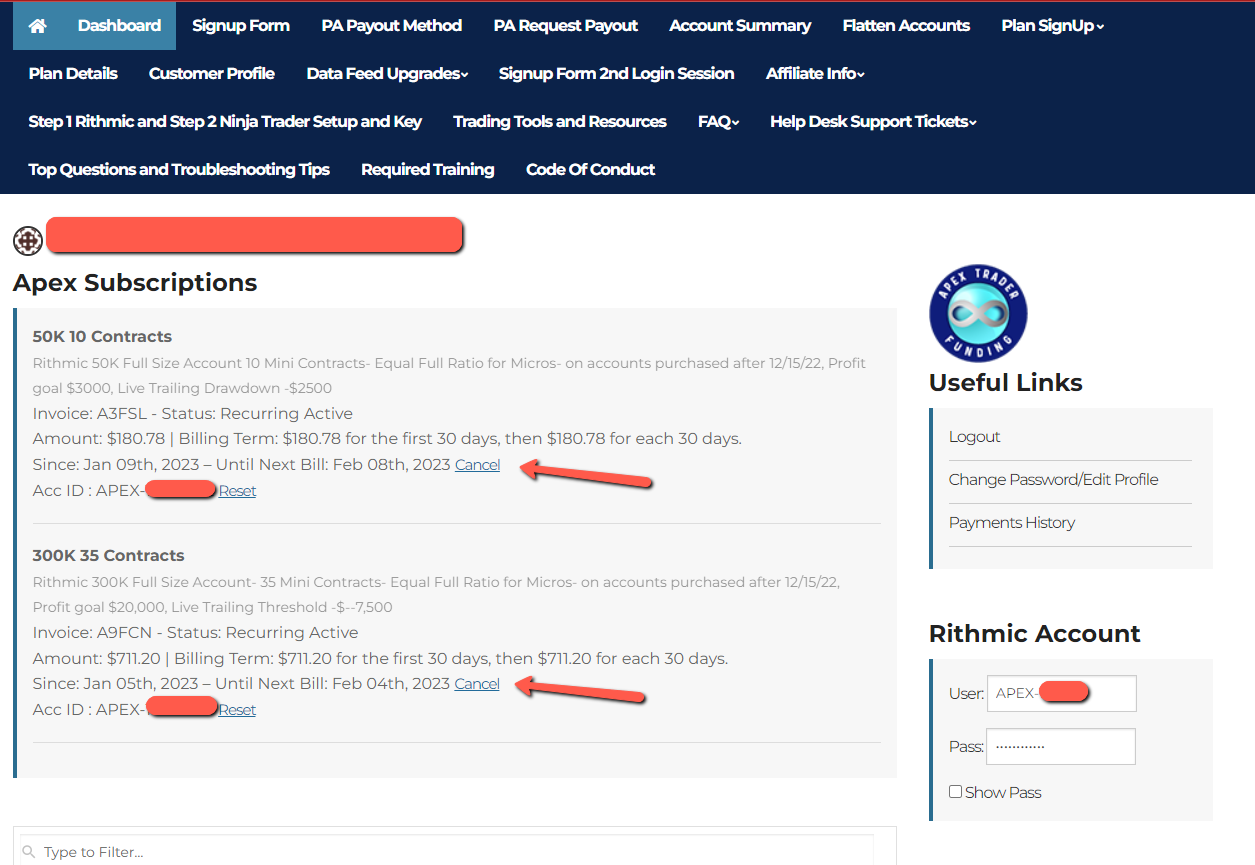Click invoice A3FSL status line

[x=193, y=414]
